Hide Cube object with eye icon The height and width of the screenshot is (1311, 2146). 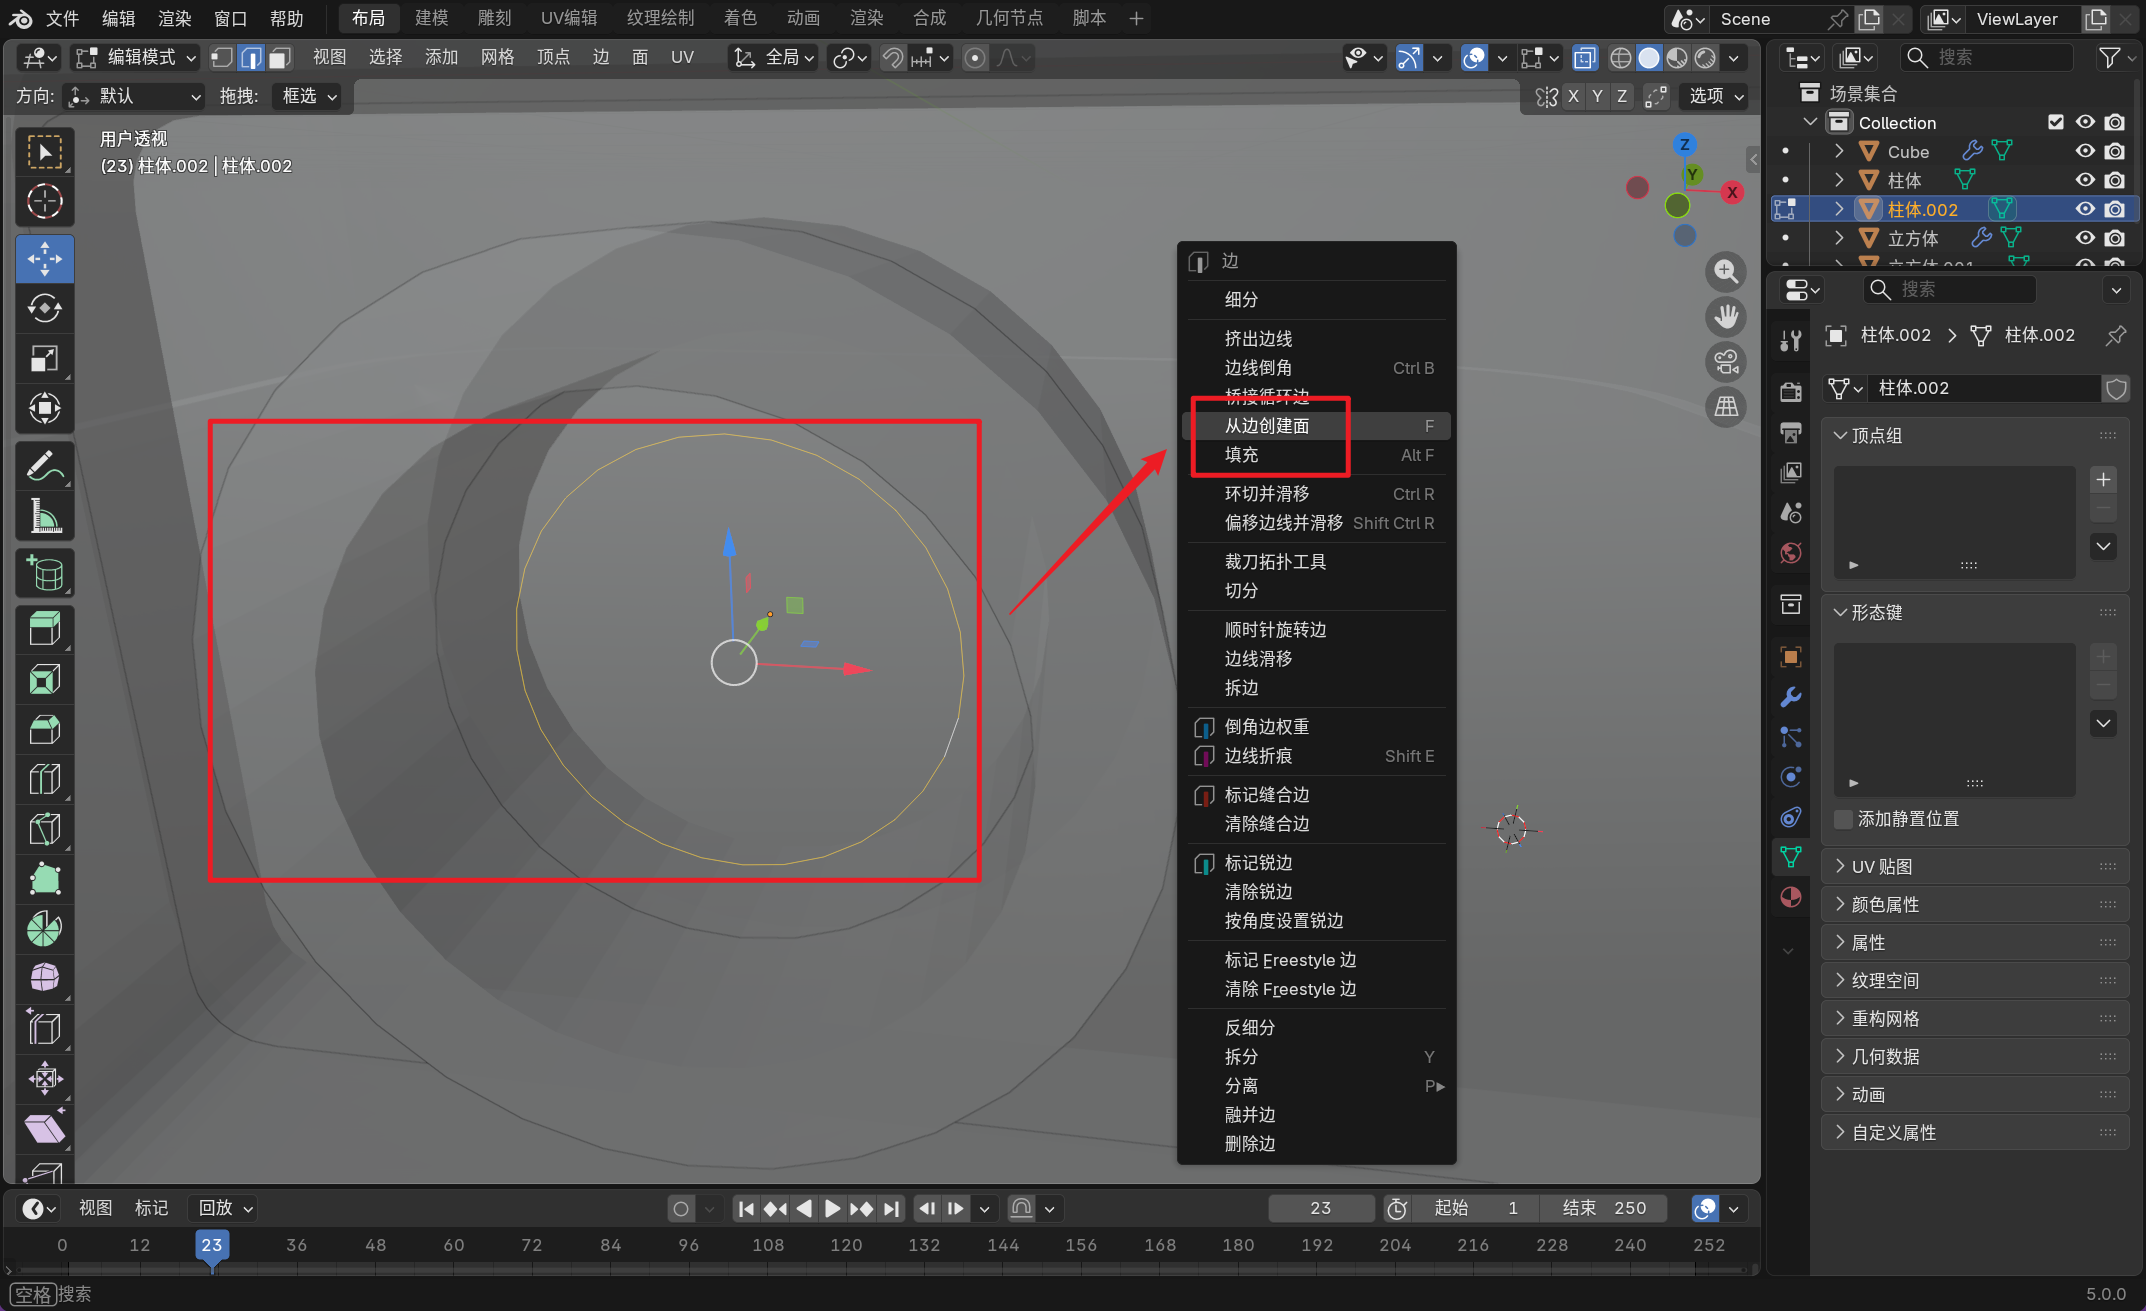point(2085,151)
